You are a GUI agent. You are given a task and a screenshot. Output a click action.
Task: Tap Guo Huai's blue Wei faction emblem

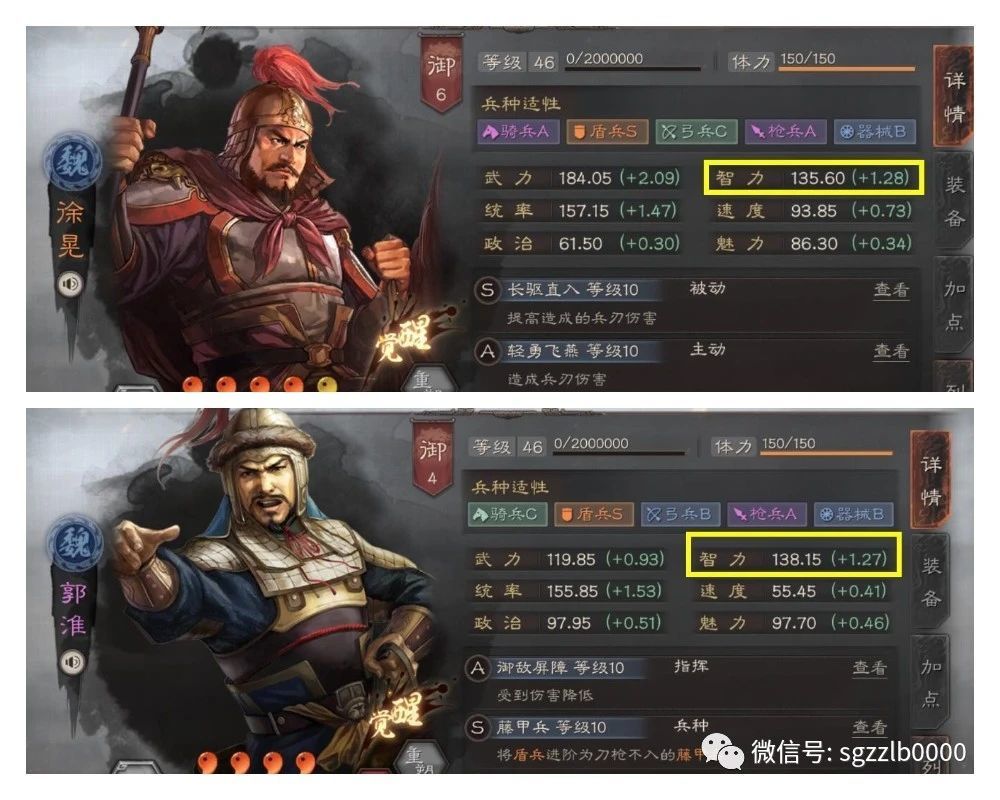pyautogui.click(x=75, y=543)
